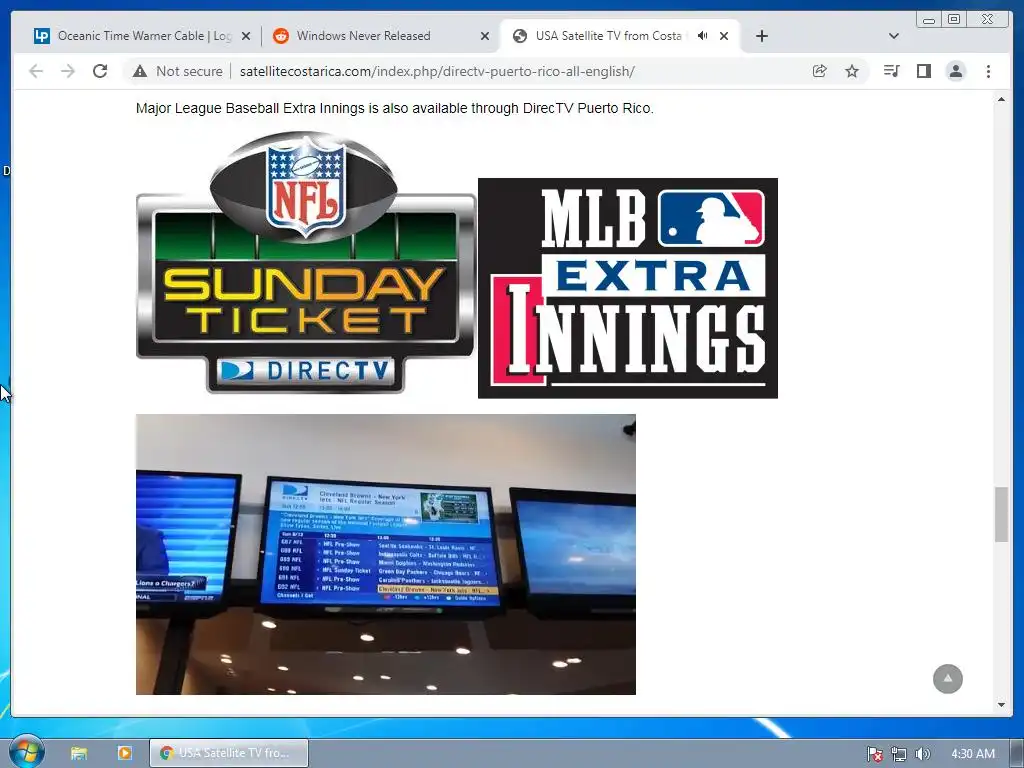Click the page scrollbar down arrow
Image resolution: width=1024 pixels, height=768 pixels.
pyautogui.click(x=1001, y=705)
